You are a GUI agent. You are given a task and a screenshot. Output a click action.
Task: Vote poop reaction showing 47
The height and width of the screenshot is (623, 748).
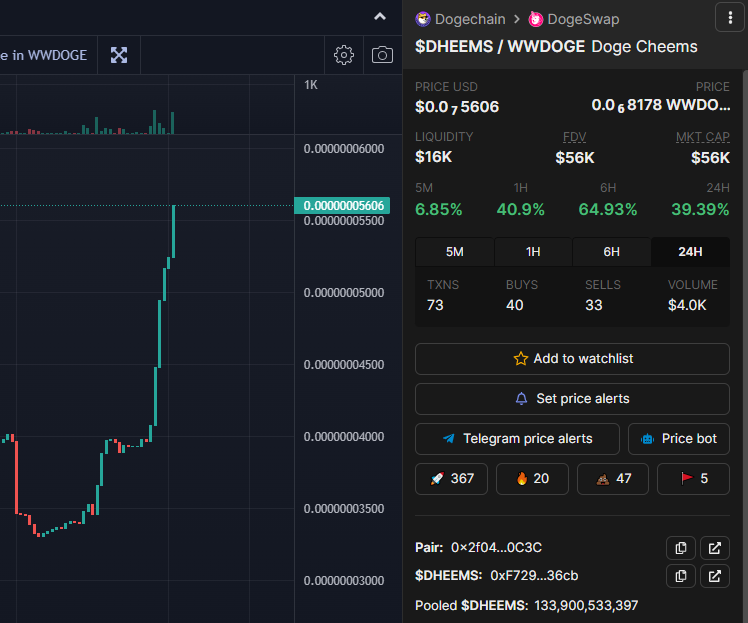[613, 479]
